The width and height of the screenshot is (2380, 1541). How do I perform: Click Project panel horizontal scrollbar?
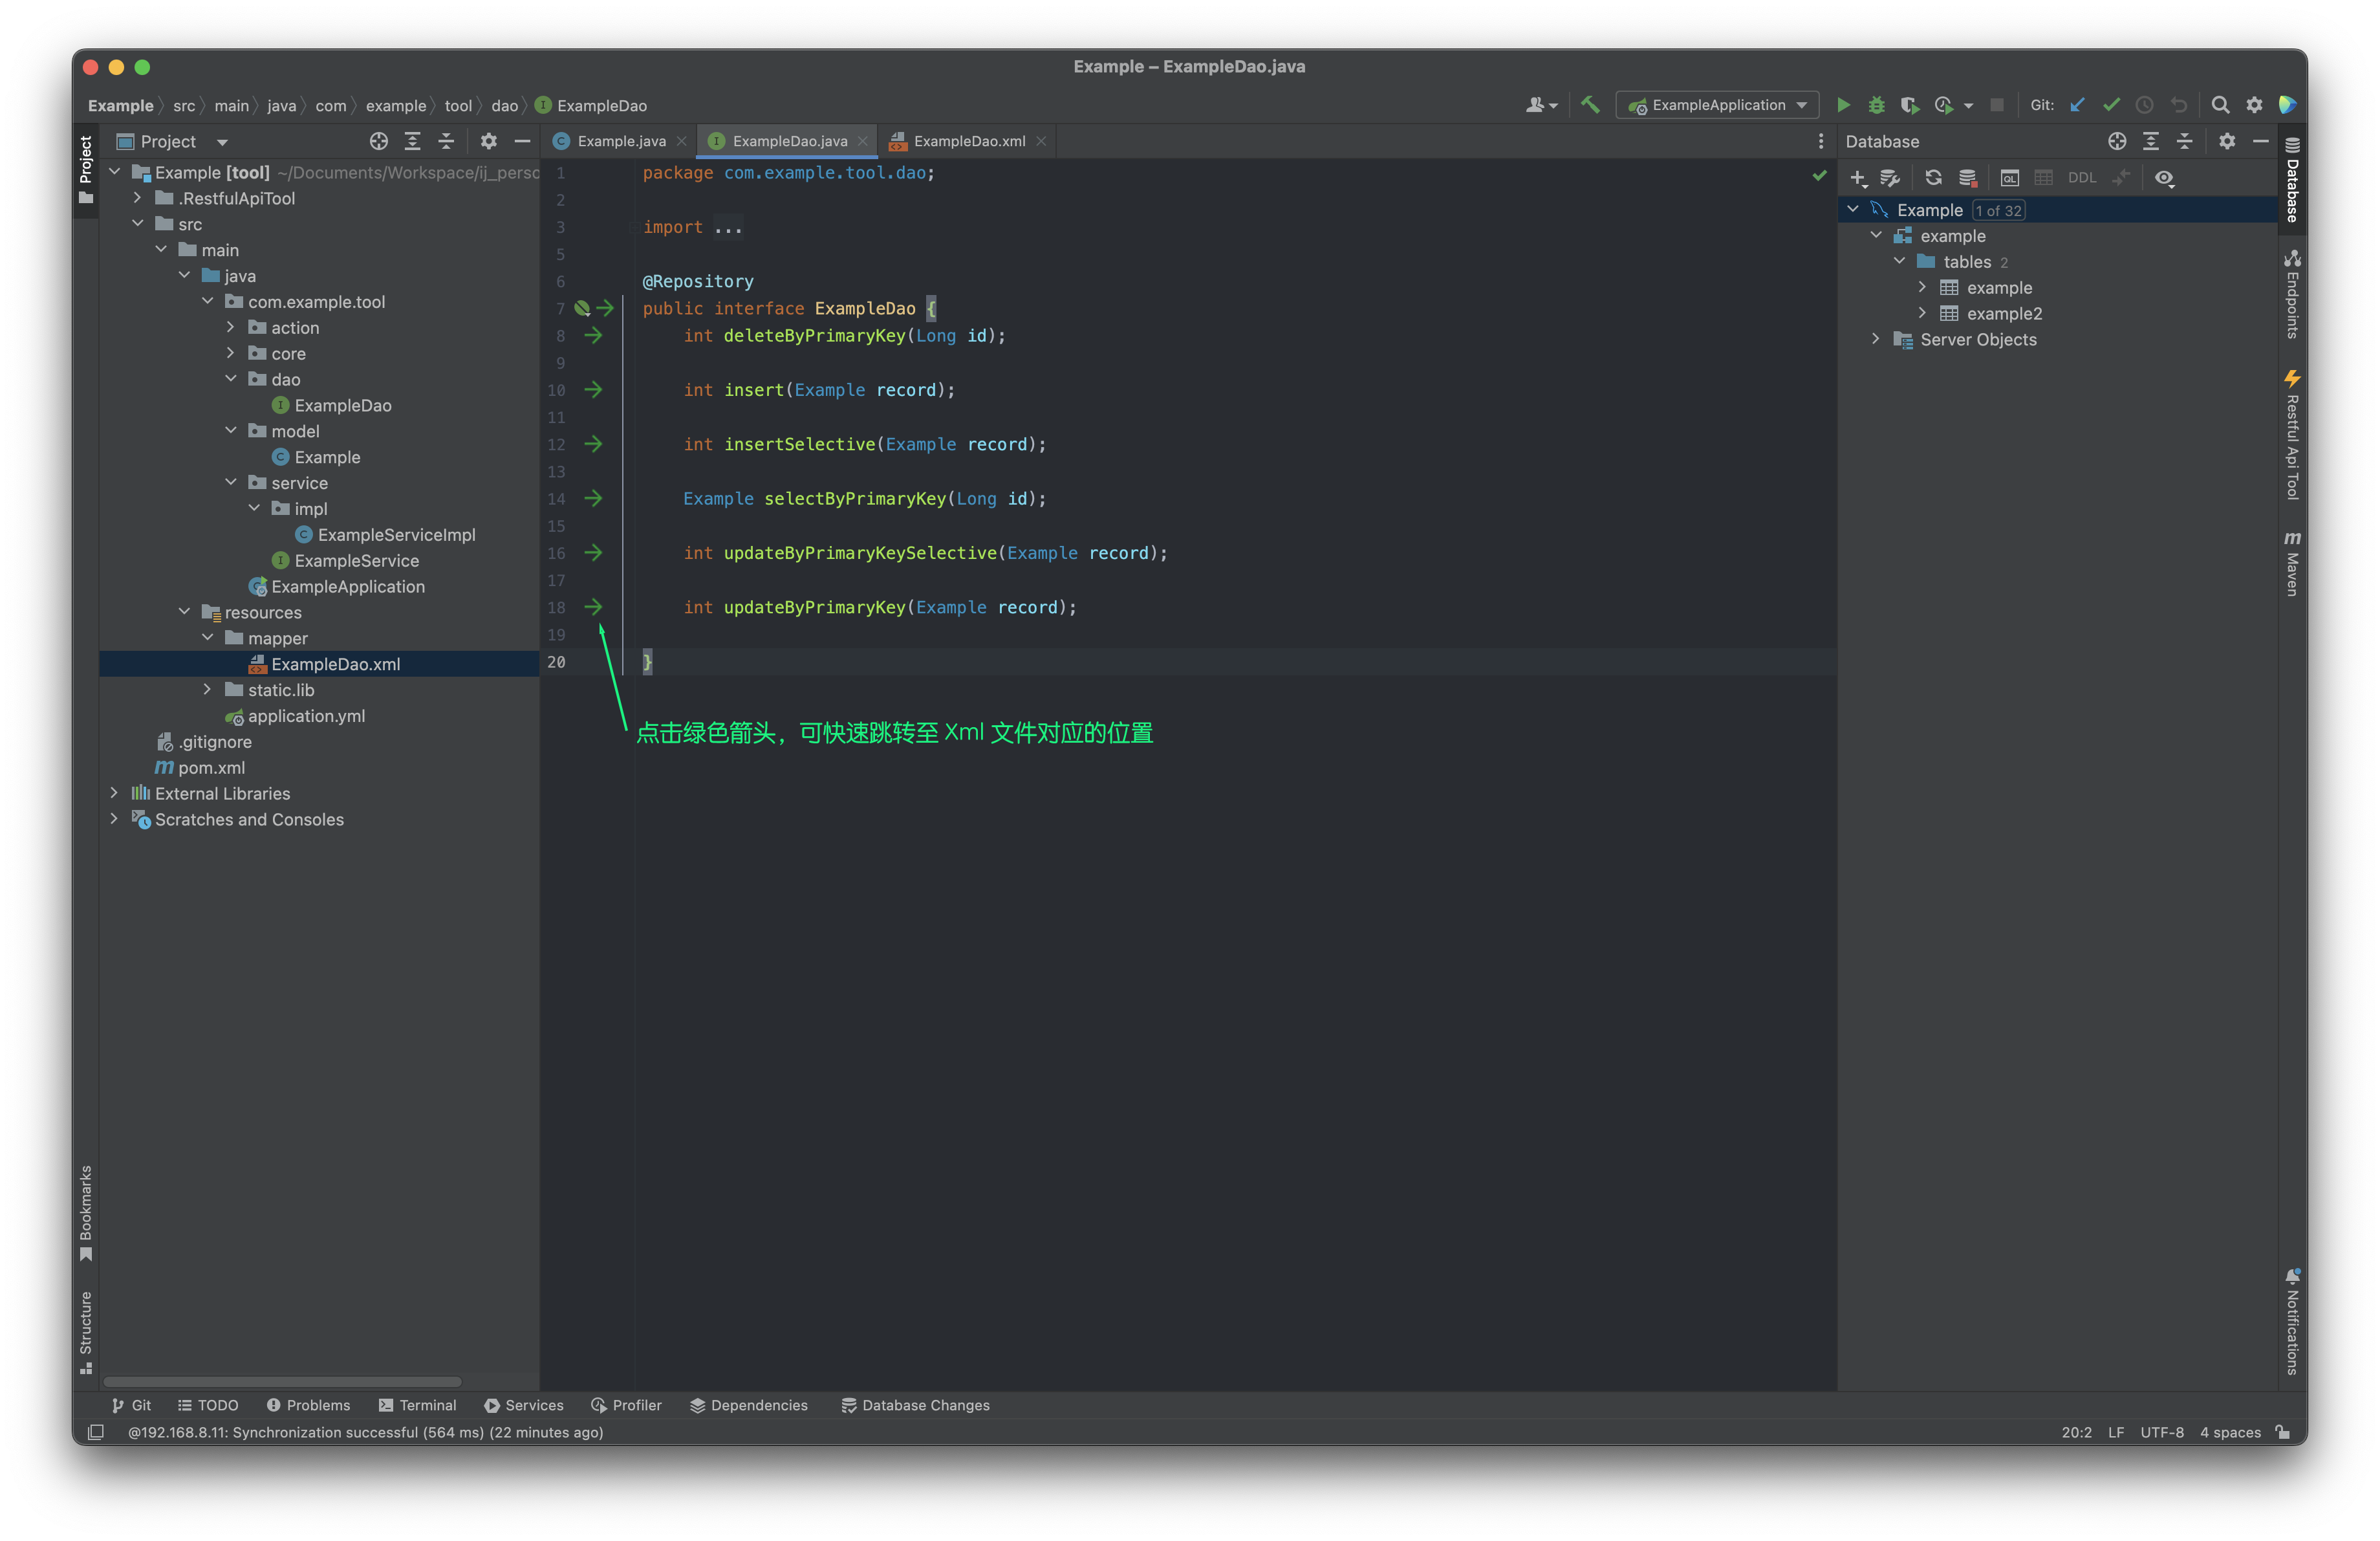282,1381
